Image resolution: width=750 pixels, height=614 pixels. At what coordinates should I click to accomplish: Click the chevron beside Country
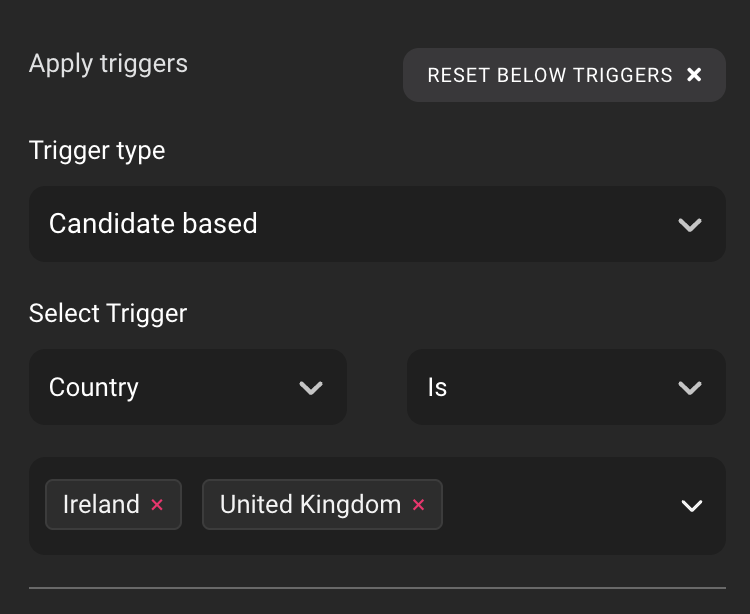tap(311, 387)
